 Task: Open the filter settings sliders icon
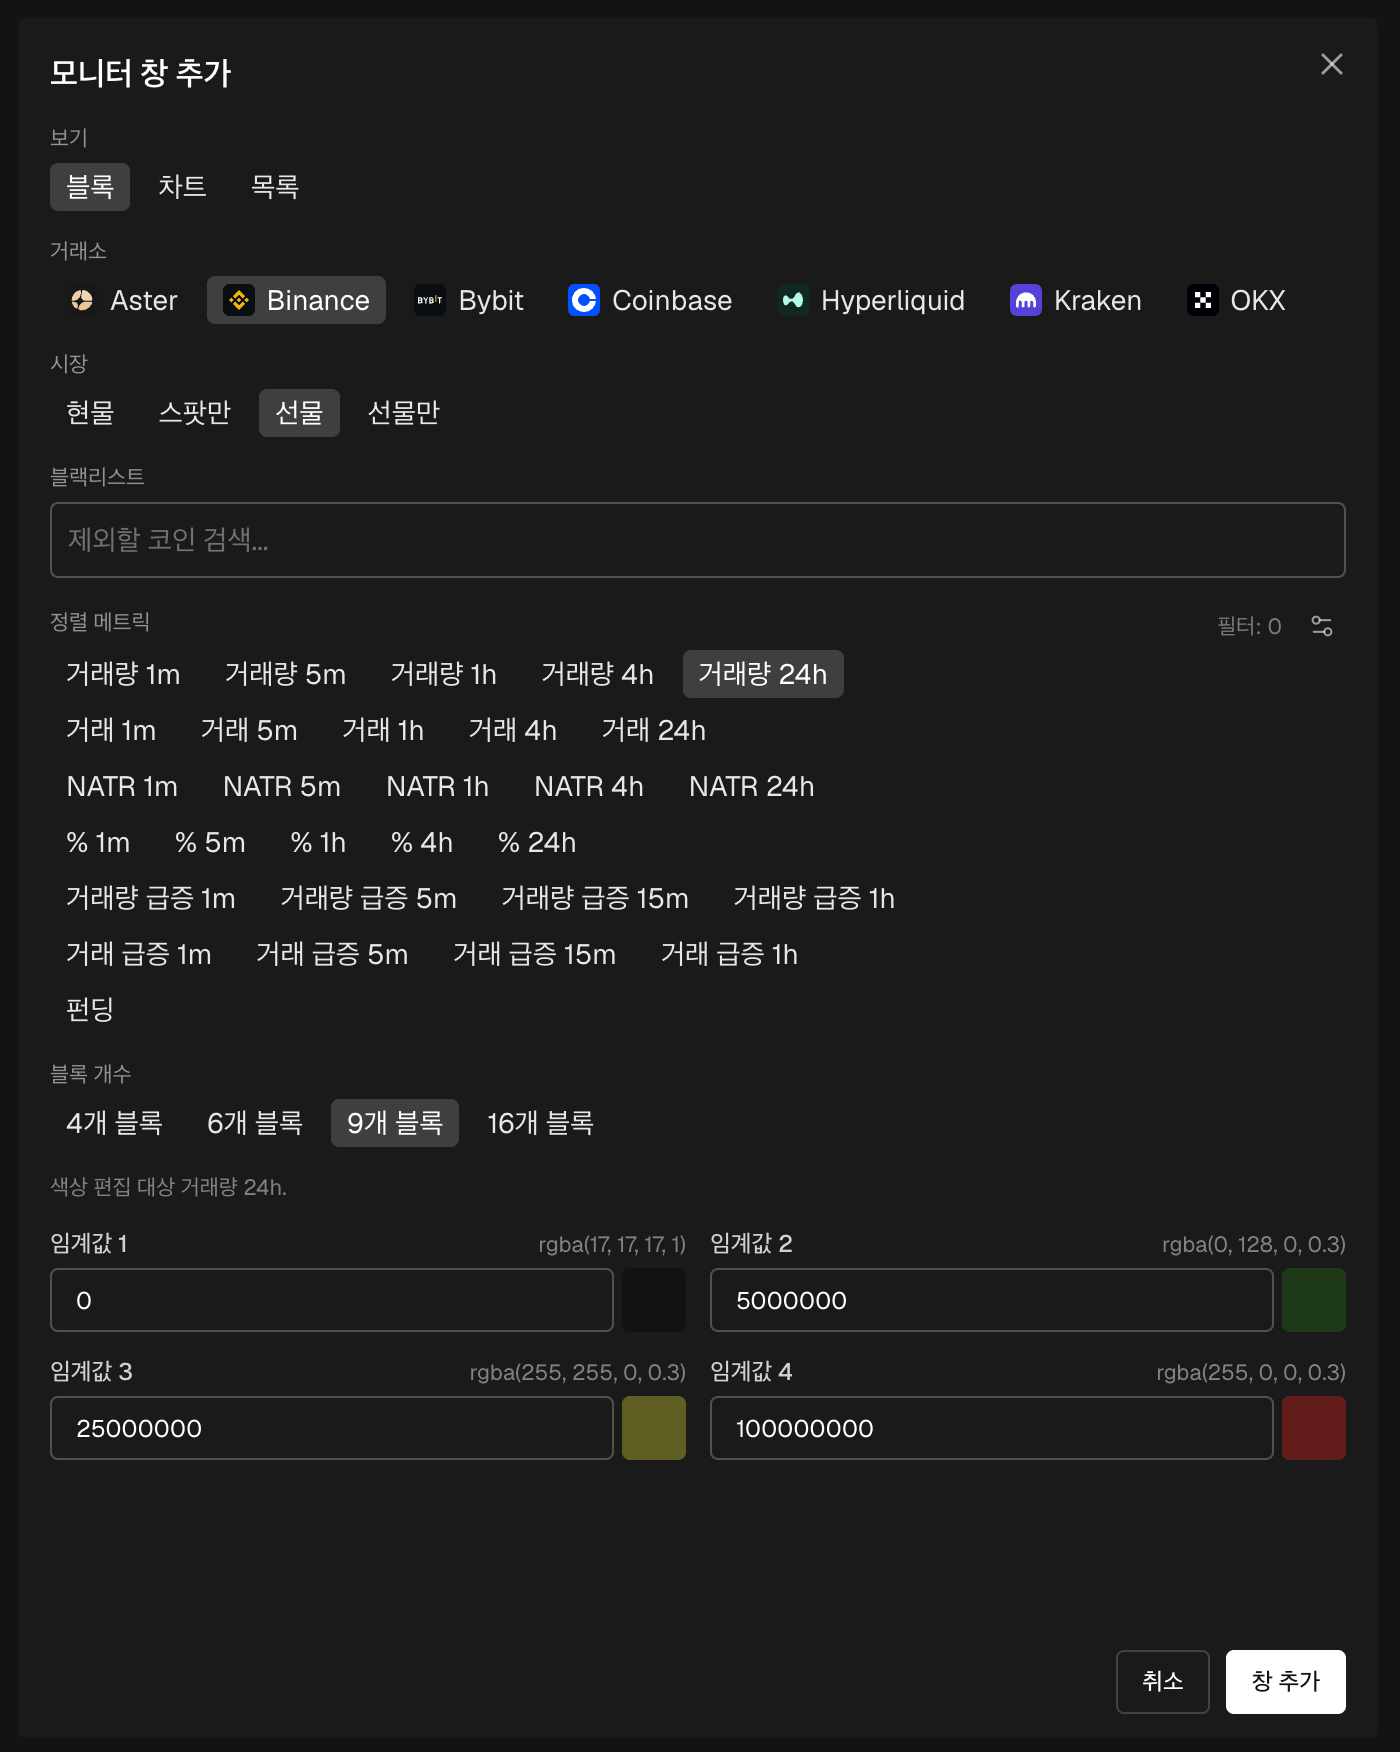coord(1322,626)
